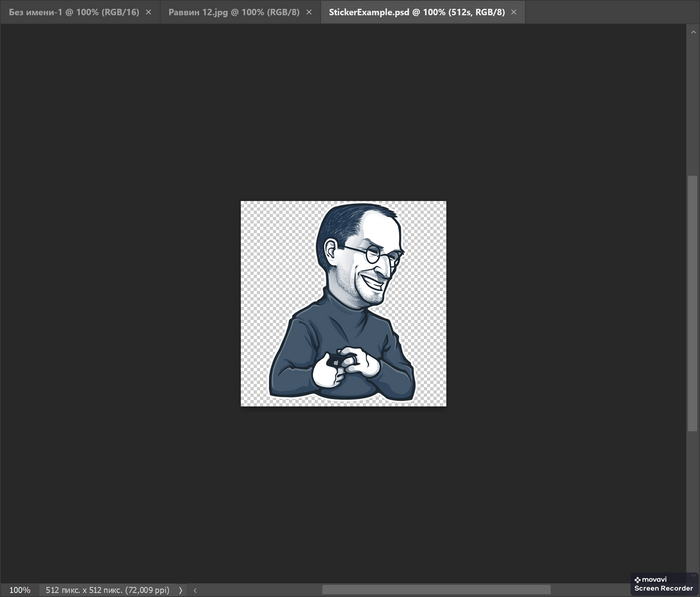Click the vertical scrollbar thumb

tap(692, 303)
